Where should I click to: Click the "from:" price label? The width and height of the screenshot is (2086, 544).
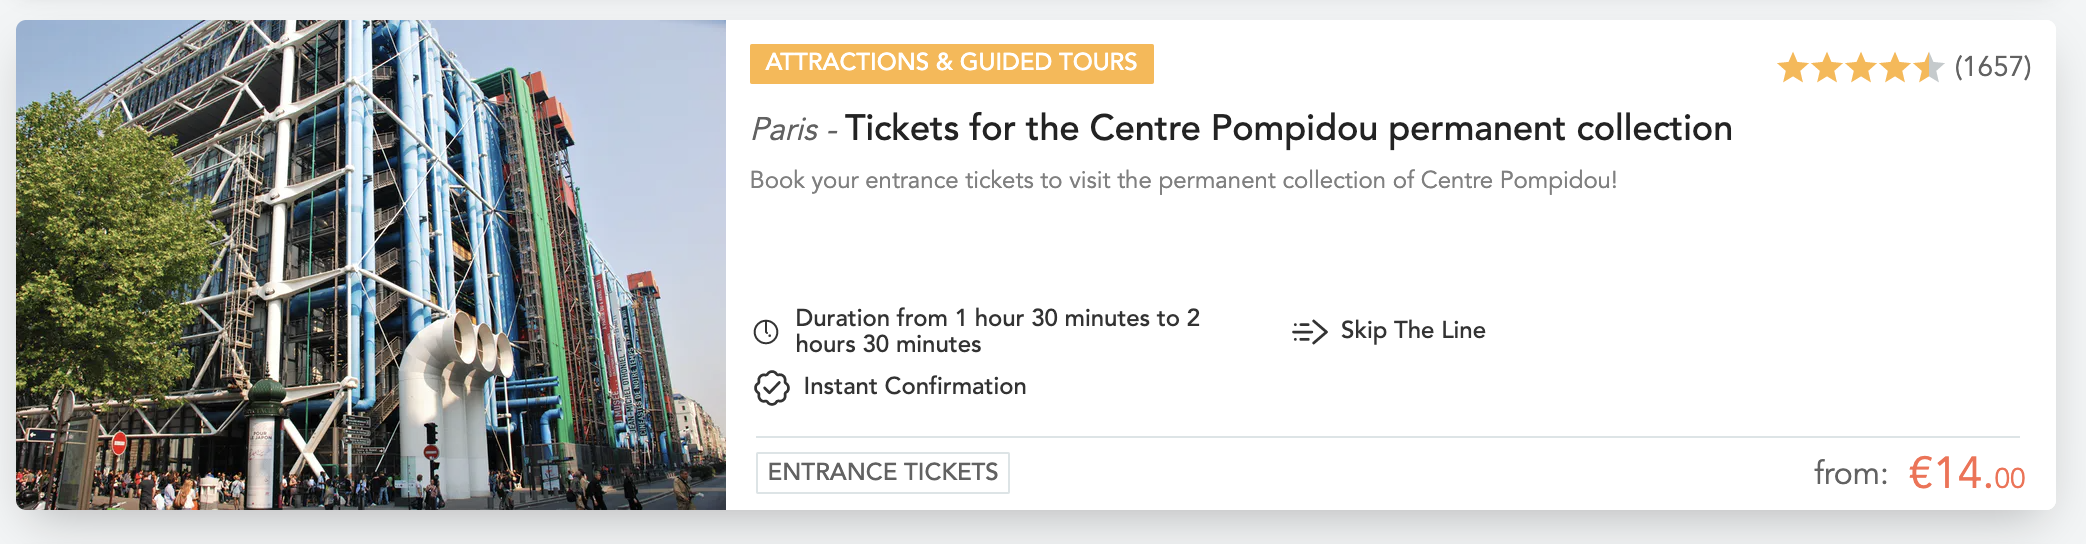click(x=1851, y=474)
